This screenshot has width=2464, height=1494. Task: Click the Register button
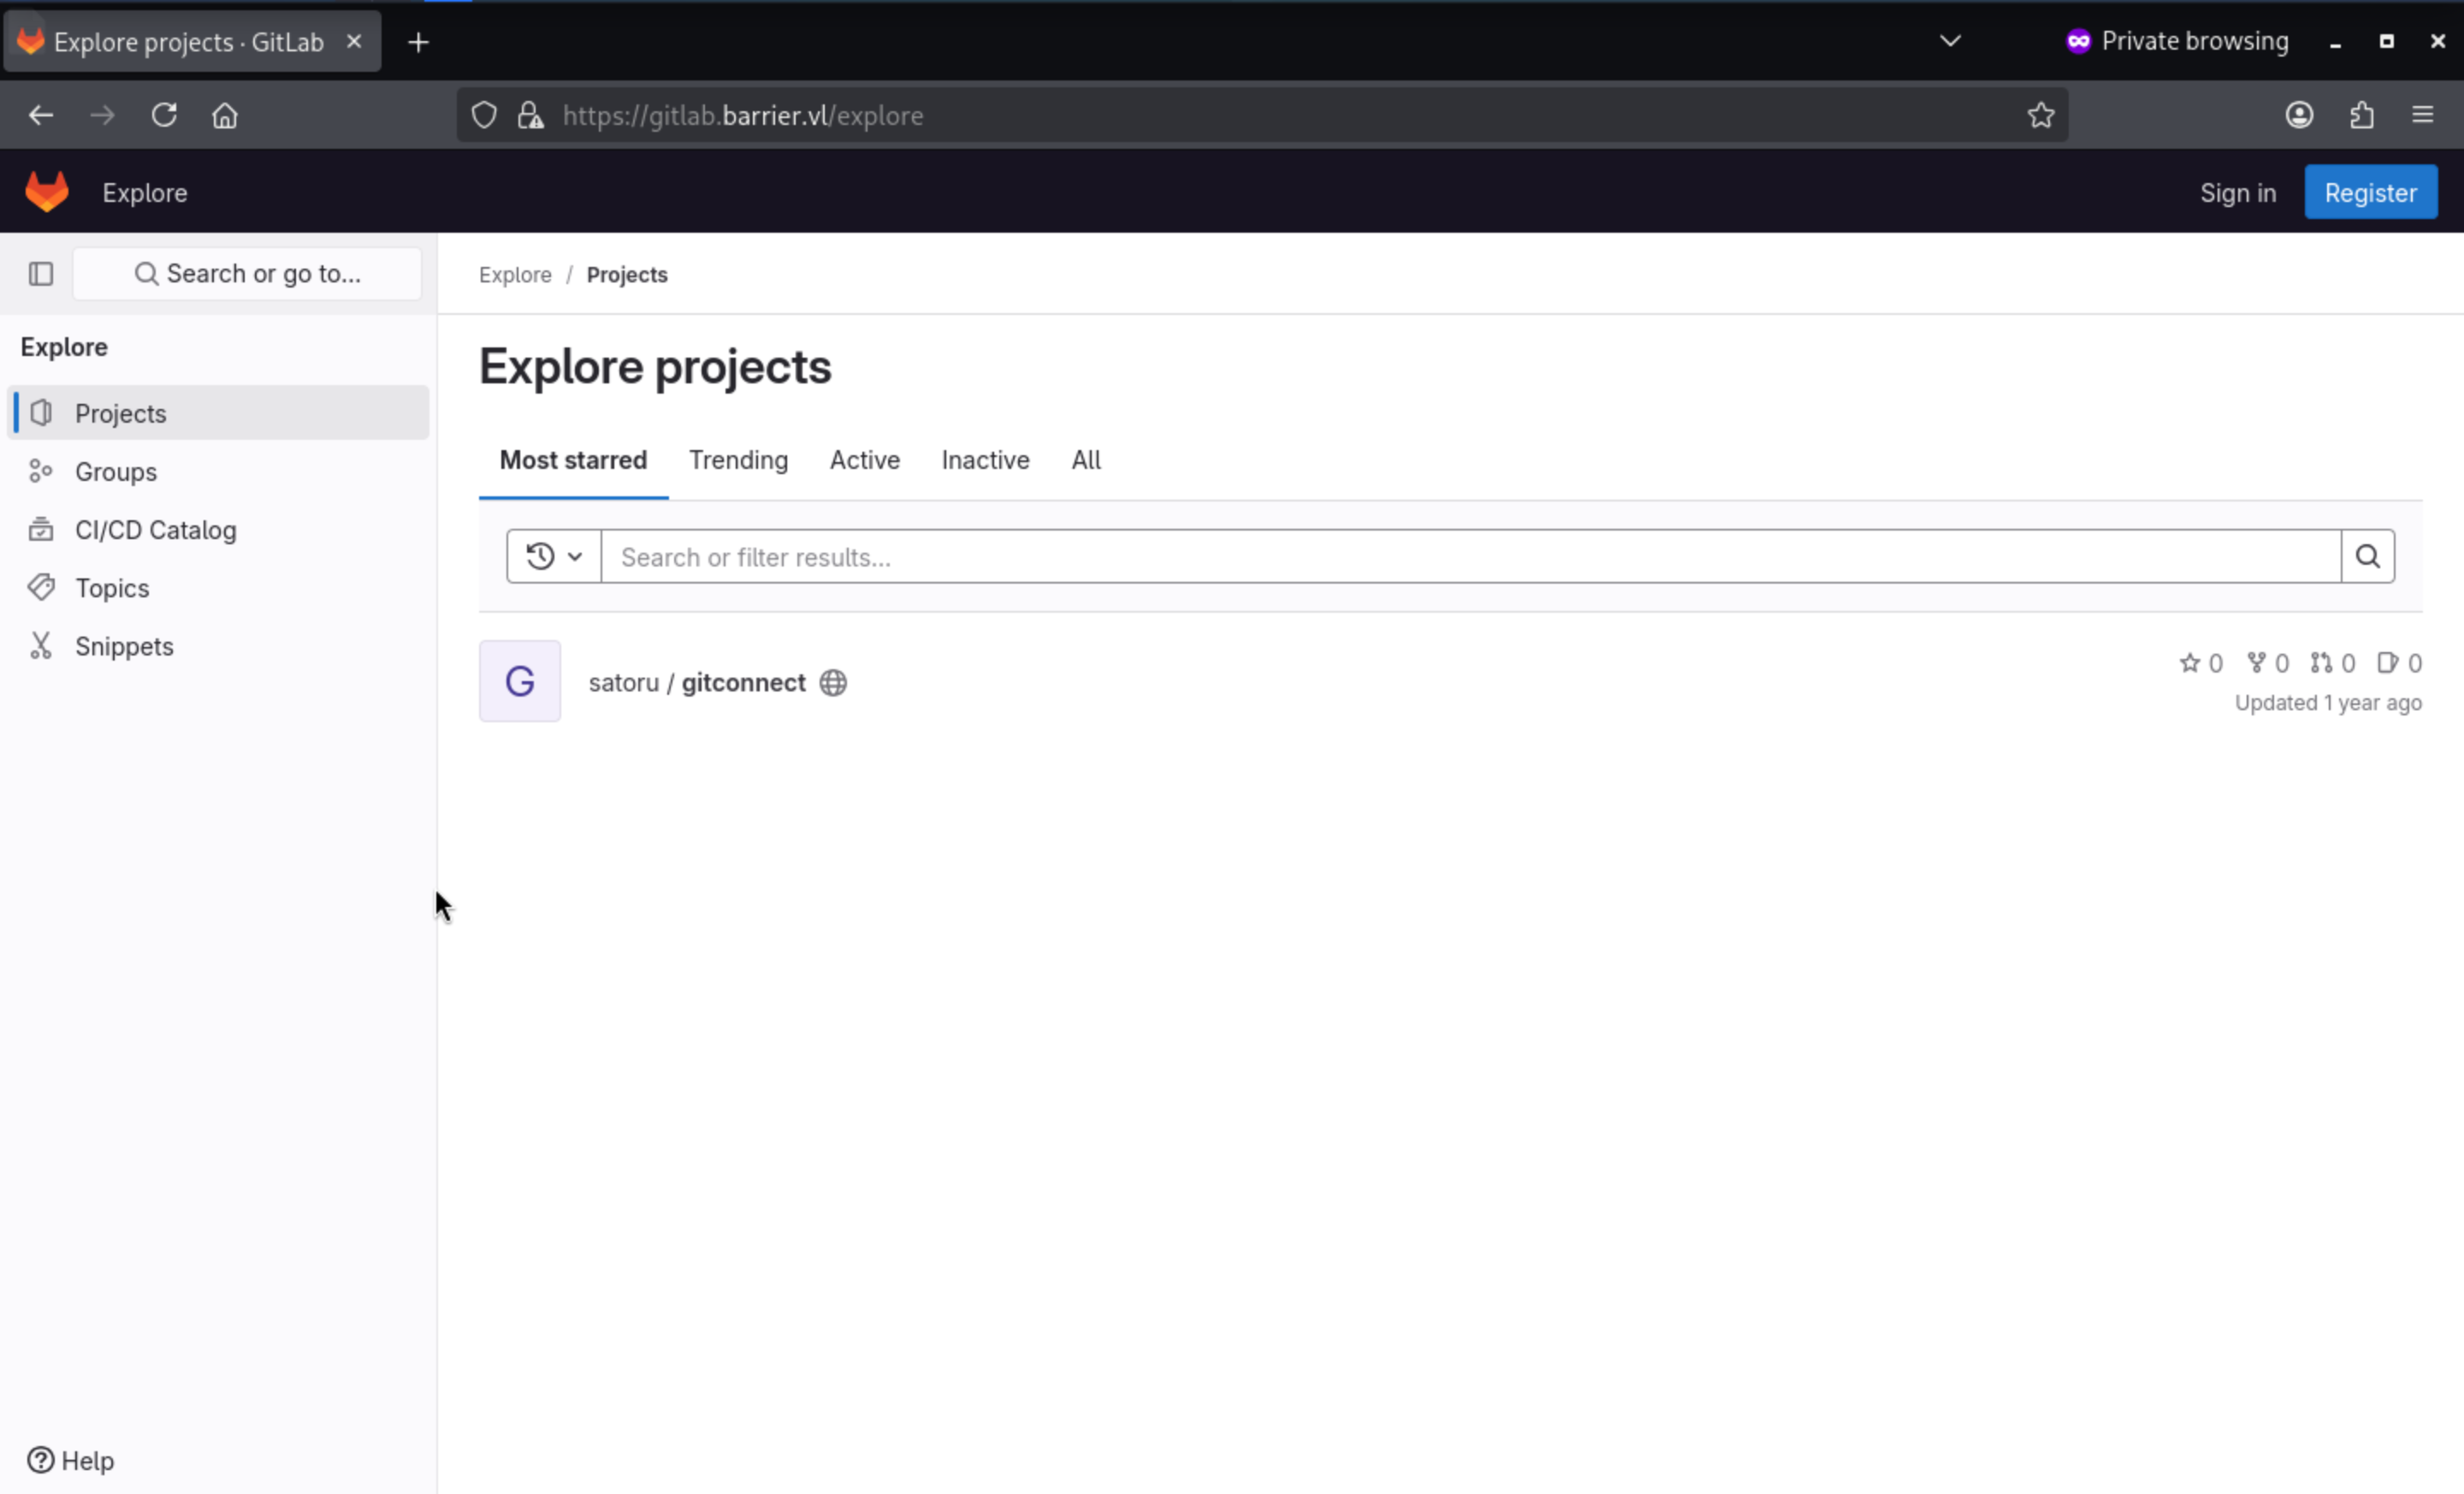click(2369, 192)
